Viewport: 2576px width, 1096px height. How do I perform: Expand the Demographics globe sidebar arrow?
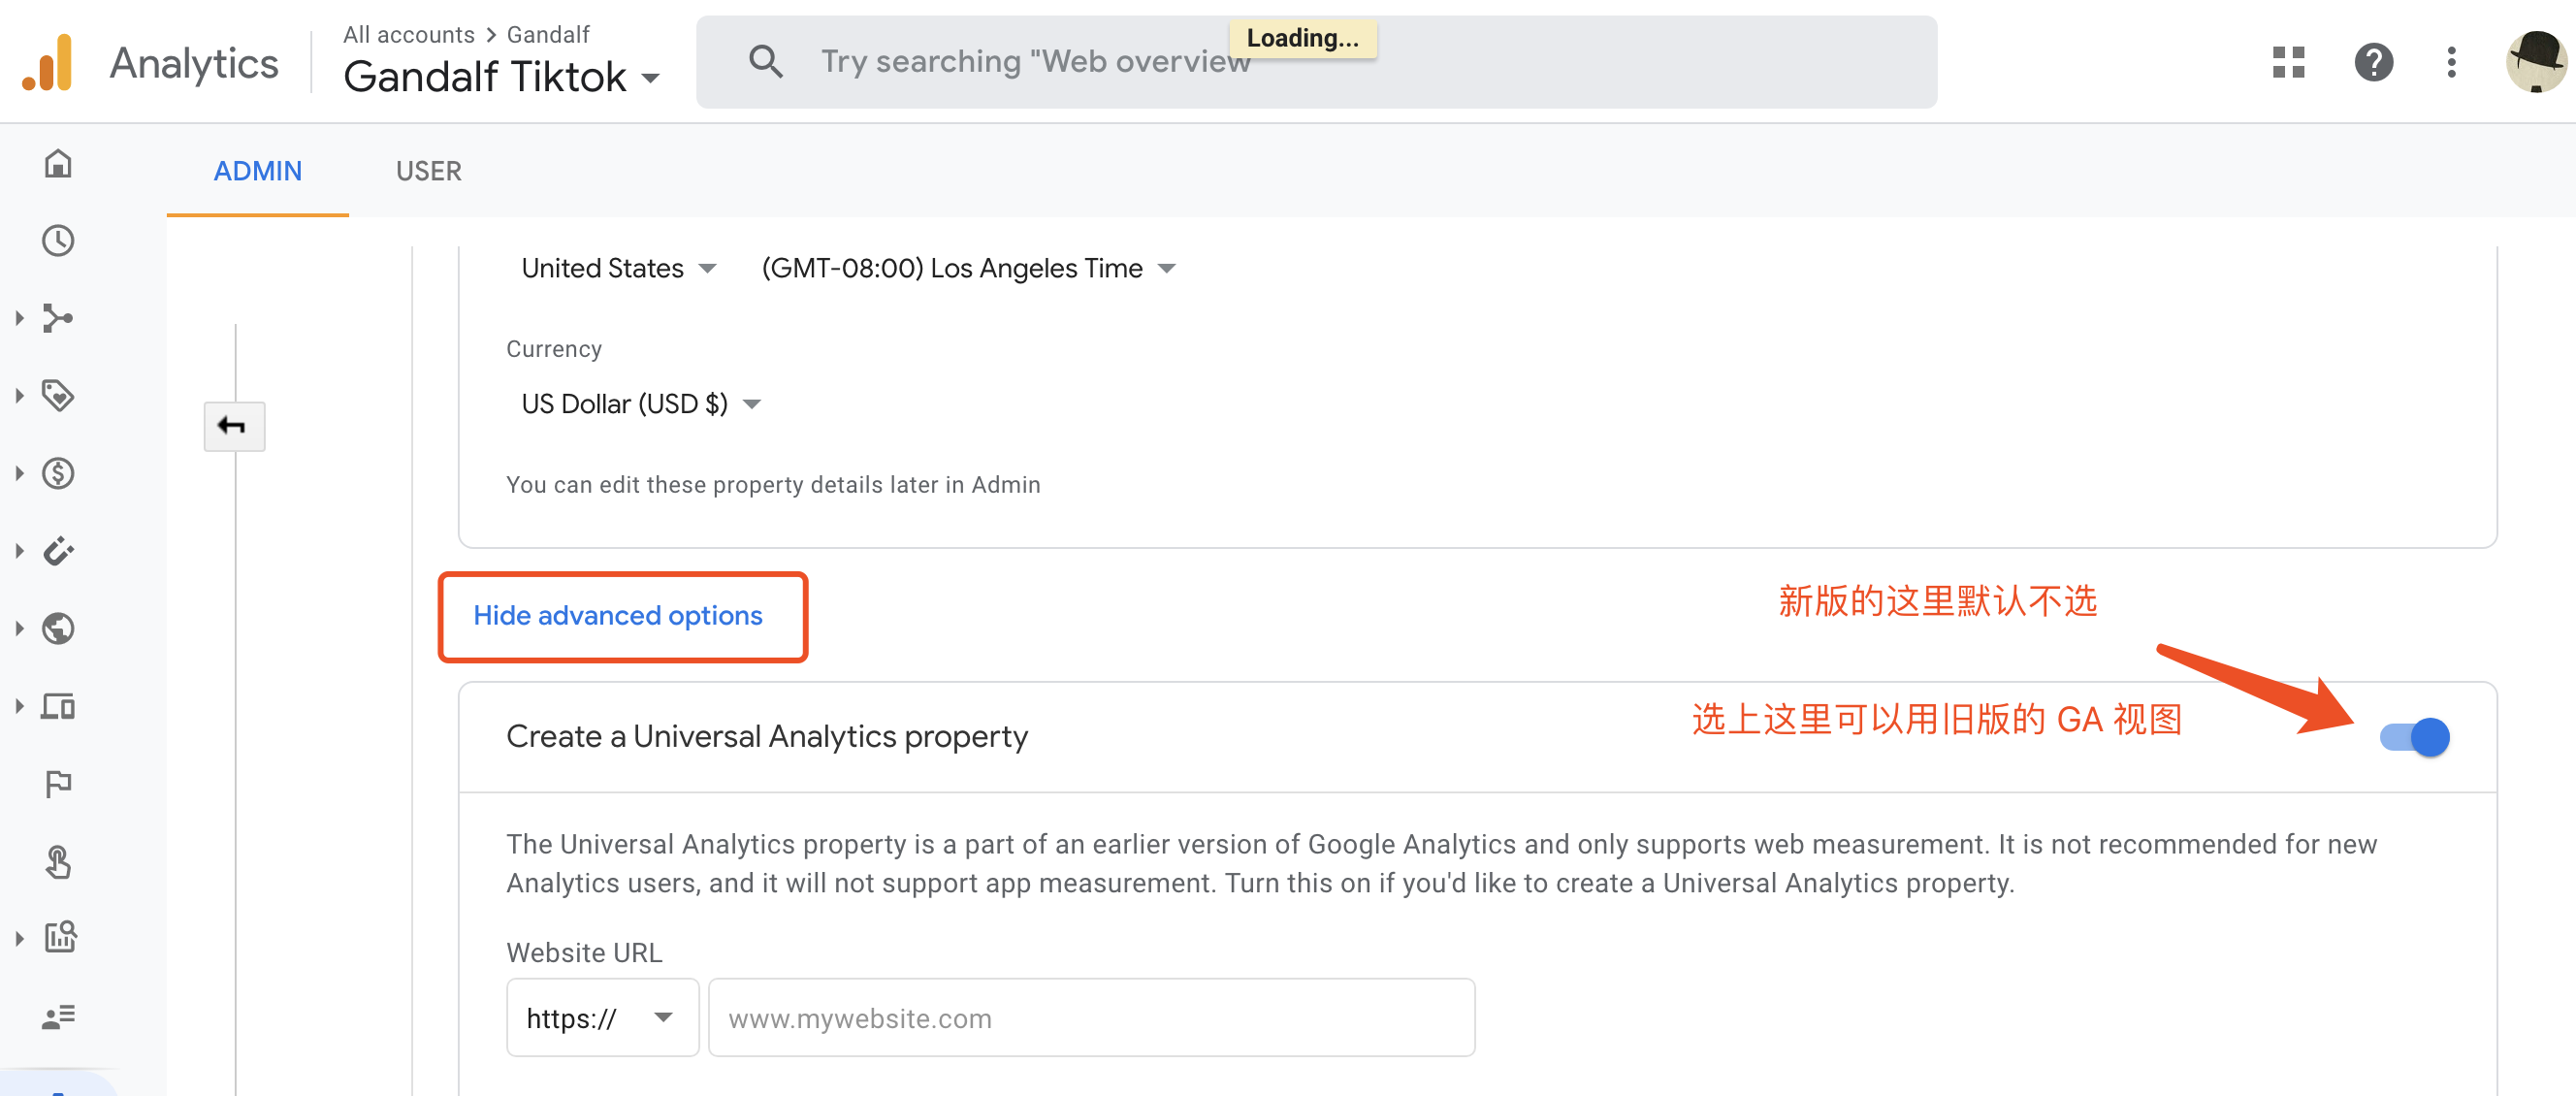point(19,628)
